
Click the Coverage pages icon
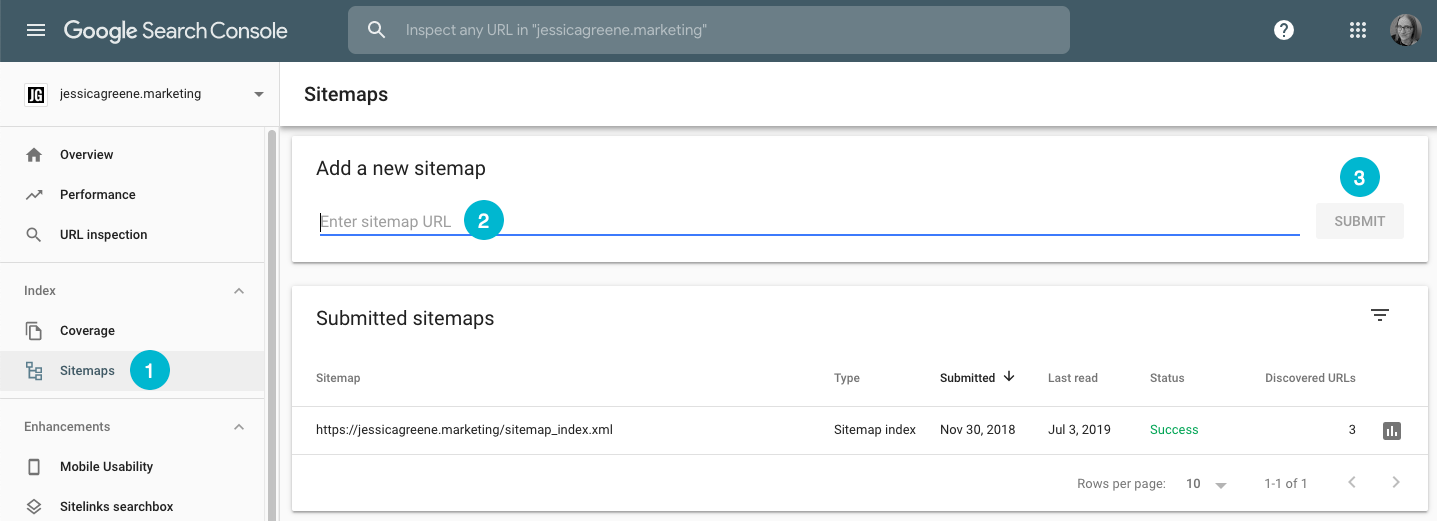34,331
